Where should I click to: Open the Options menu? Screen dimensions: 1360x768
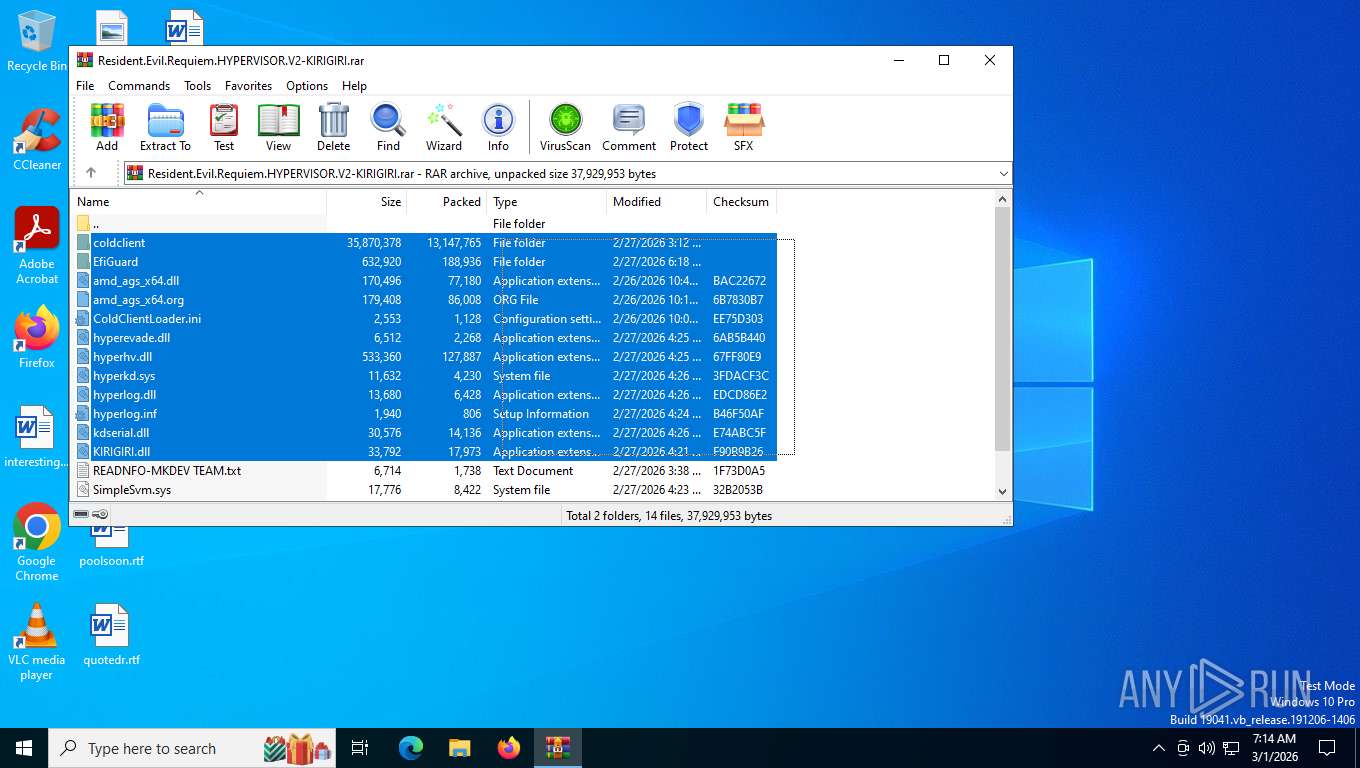pos(307,86)
